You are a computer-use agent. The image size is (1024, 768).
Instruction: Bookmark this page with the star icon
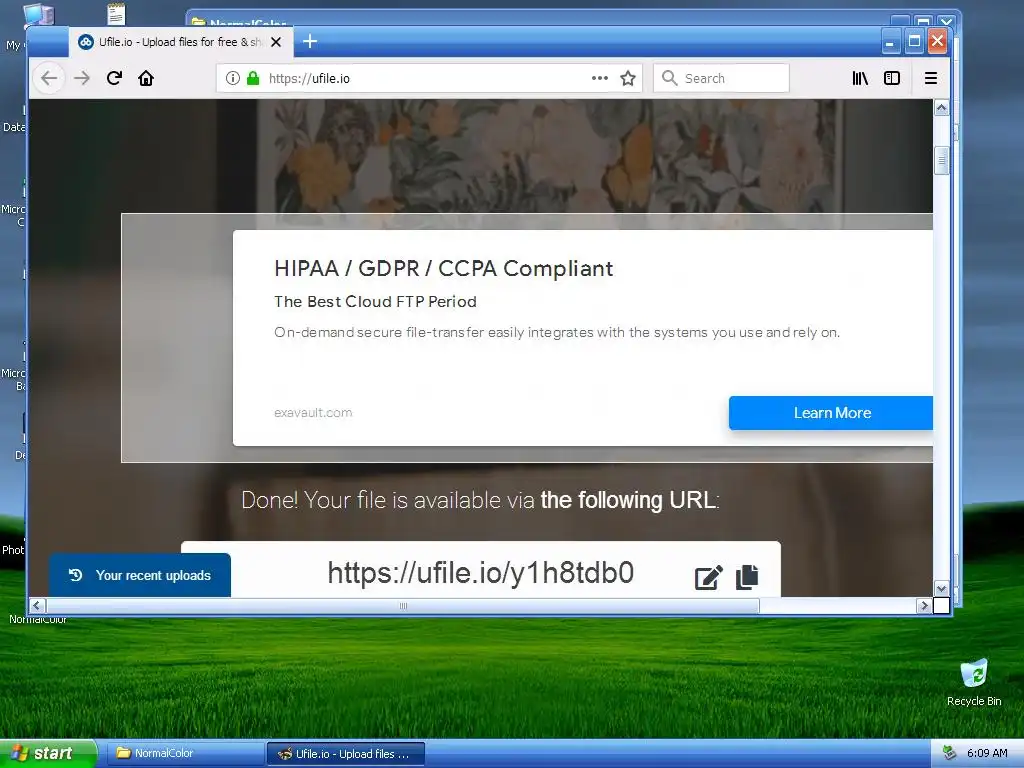click(628, 78)
